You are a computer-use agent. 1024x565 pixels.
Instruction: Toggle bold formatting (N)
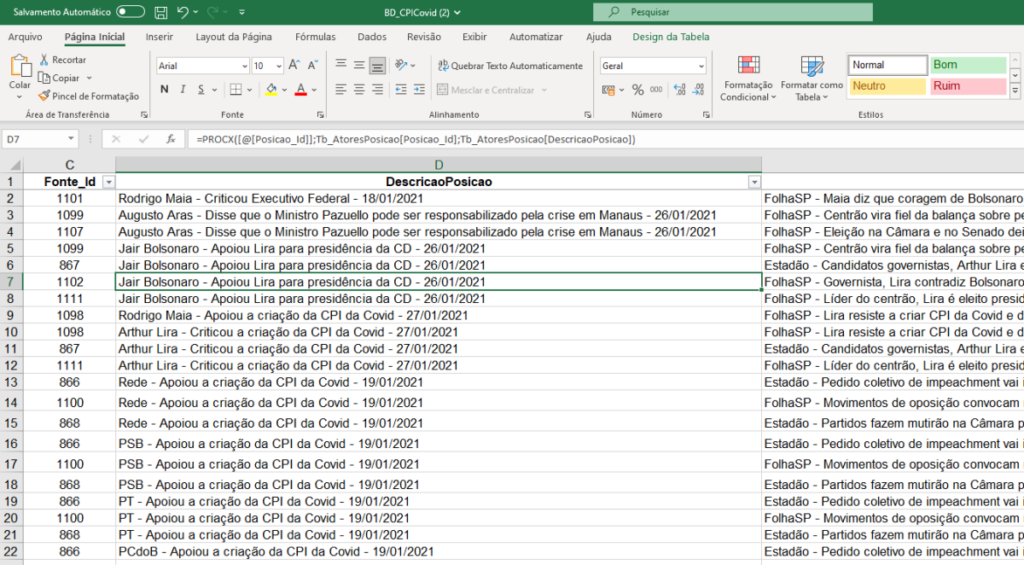click(165, 90)
